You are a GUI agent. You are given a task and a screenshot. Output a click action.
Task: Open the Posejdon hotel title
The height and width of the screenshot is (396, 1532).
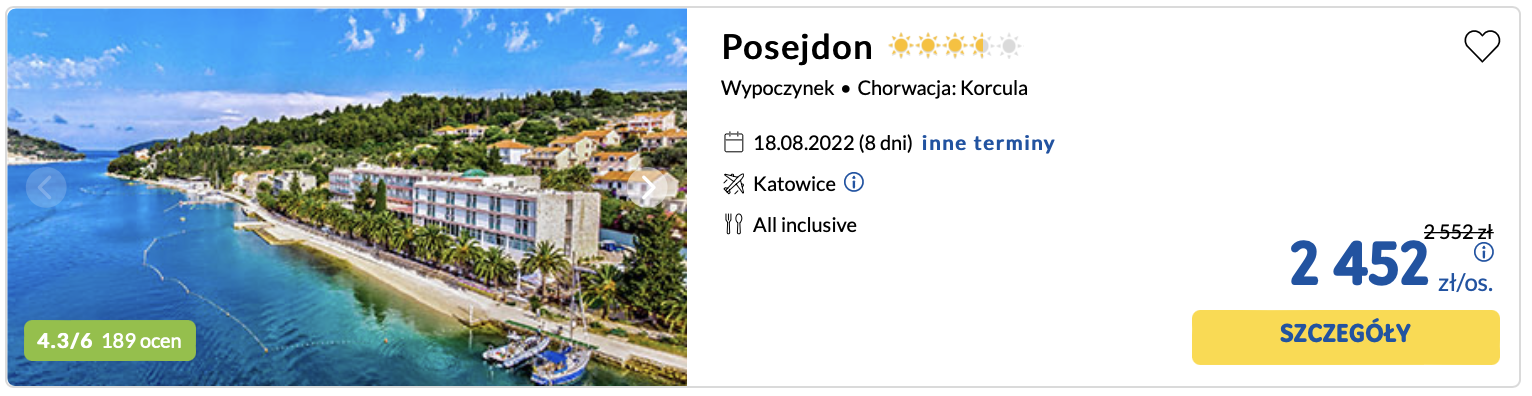(797, 46)
